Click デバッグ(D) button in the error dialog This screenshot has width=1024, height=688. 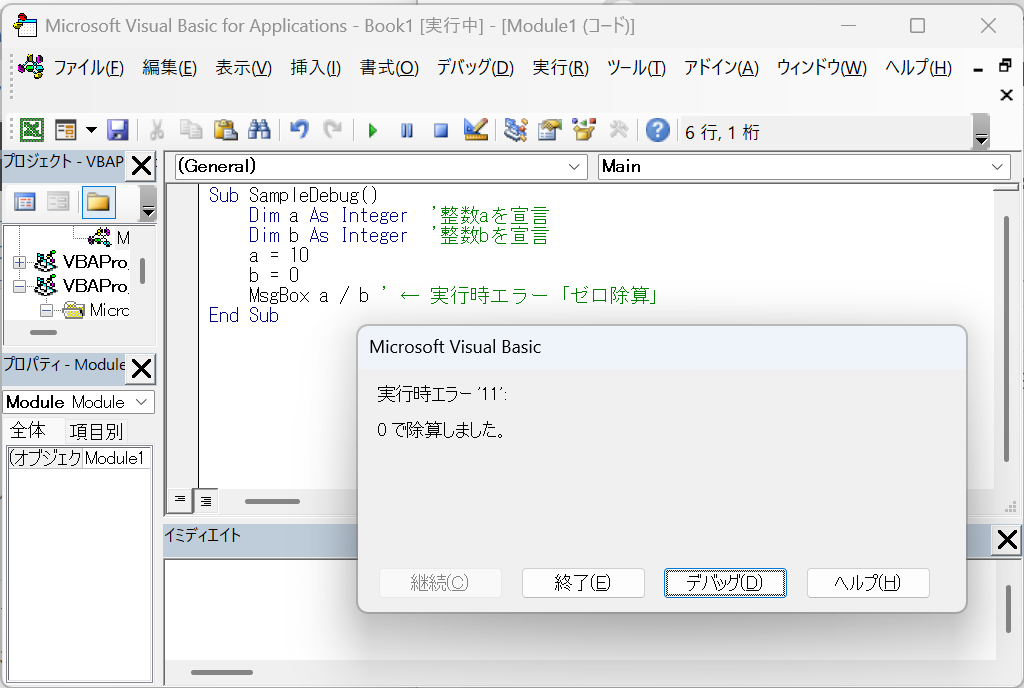point(725,583)
